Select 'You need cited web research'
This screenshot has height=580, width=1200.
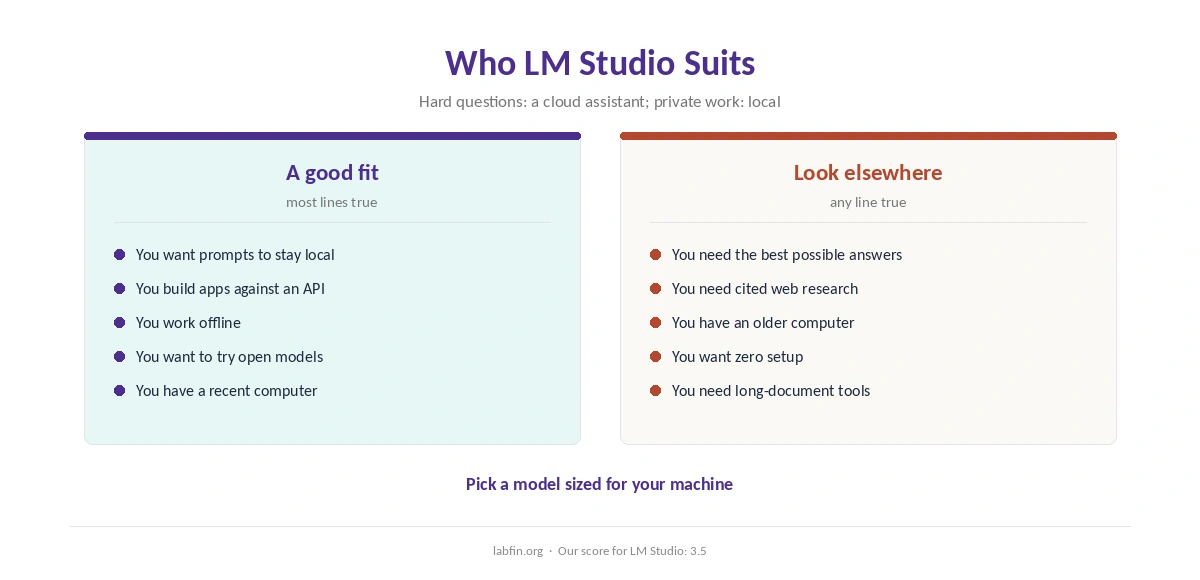click(765, 289)
